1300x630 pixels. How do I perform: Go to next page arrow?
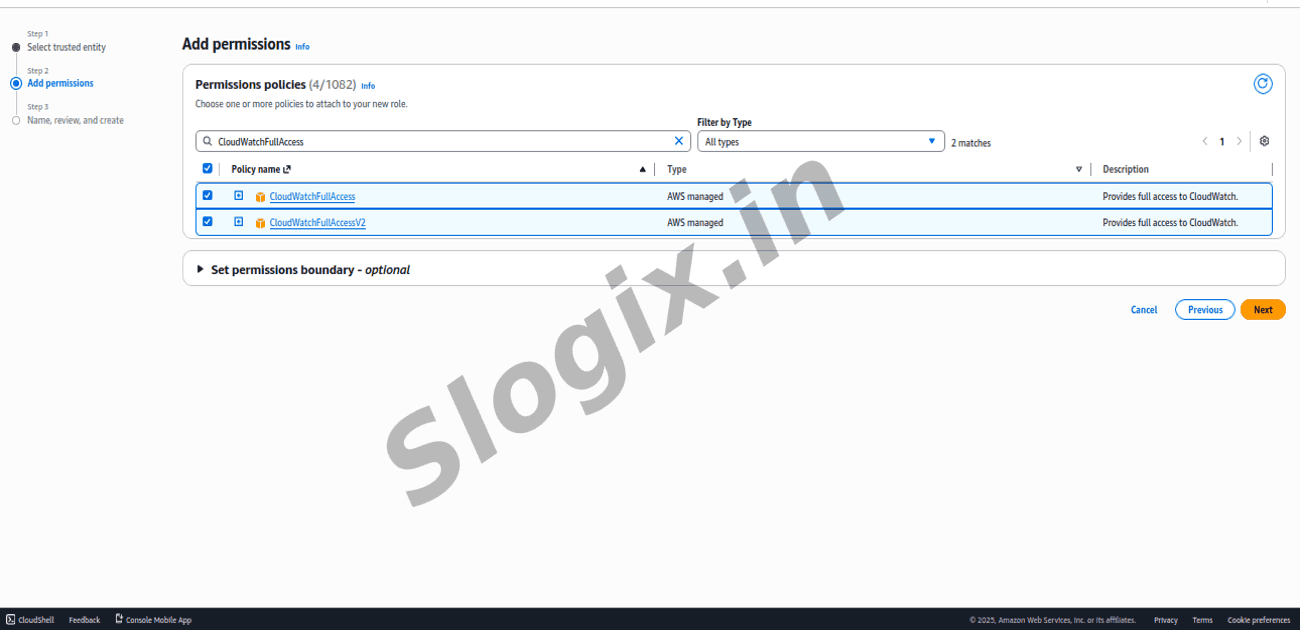pyautogui.click(x=1239, y=142)
